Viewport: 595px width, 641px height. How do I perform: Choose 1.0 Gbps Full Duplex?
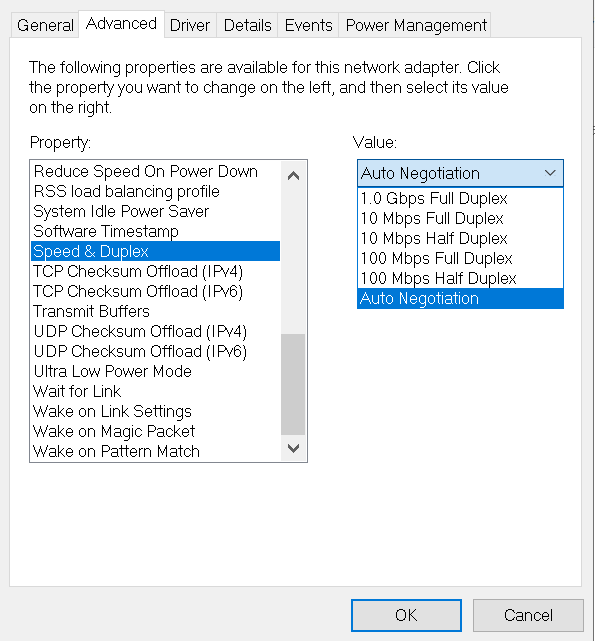[x=460, y=198]
